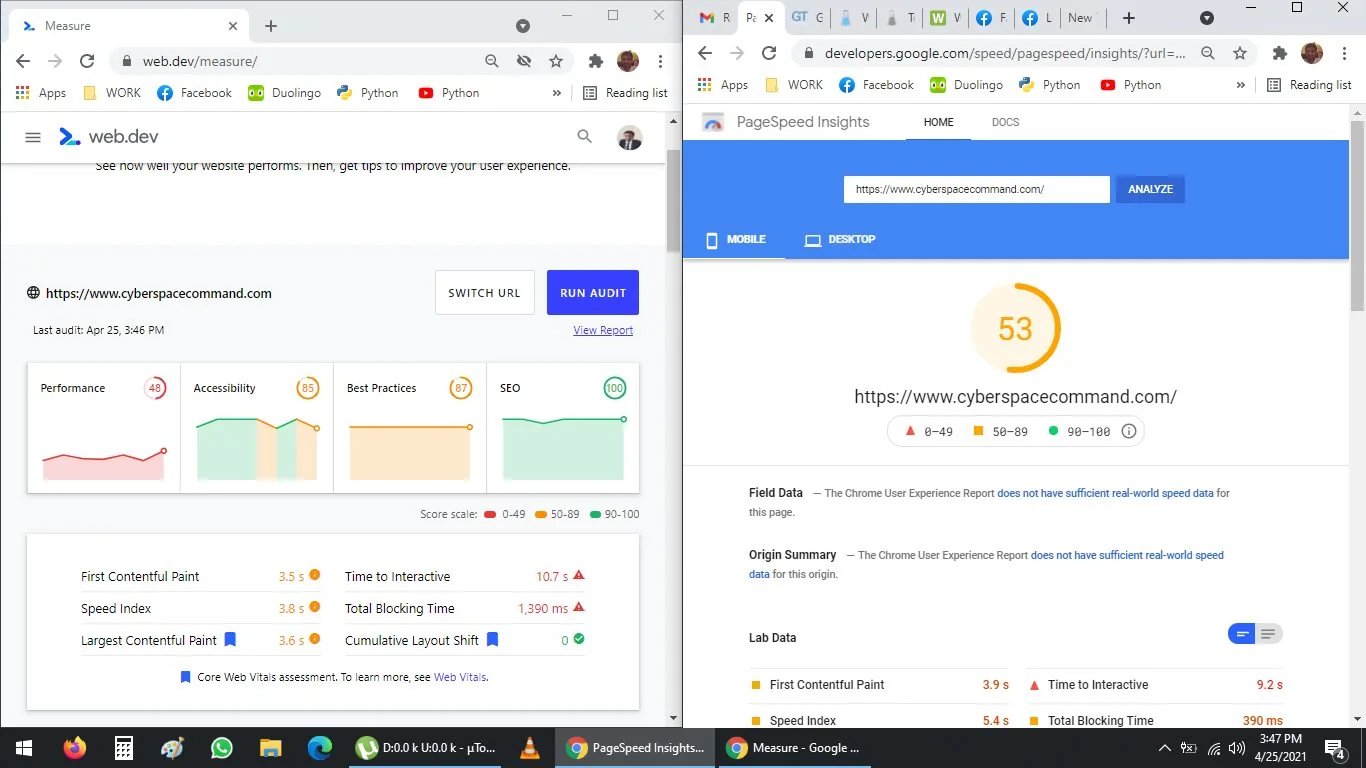Click the Performance score 48 gauge

coord(154,388)
